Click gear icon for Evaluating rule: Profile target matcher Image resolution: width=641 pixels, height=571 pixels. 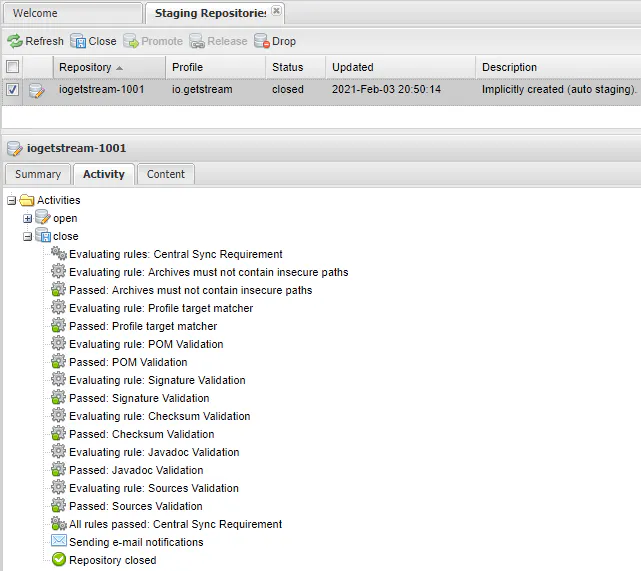point(58,307)
